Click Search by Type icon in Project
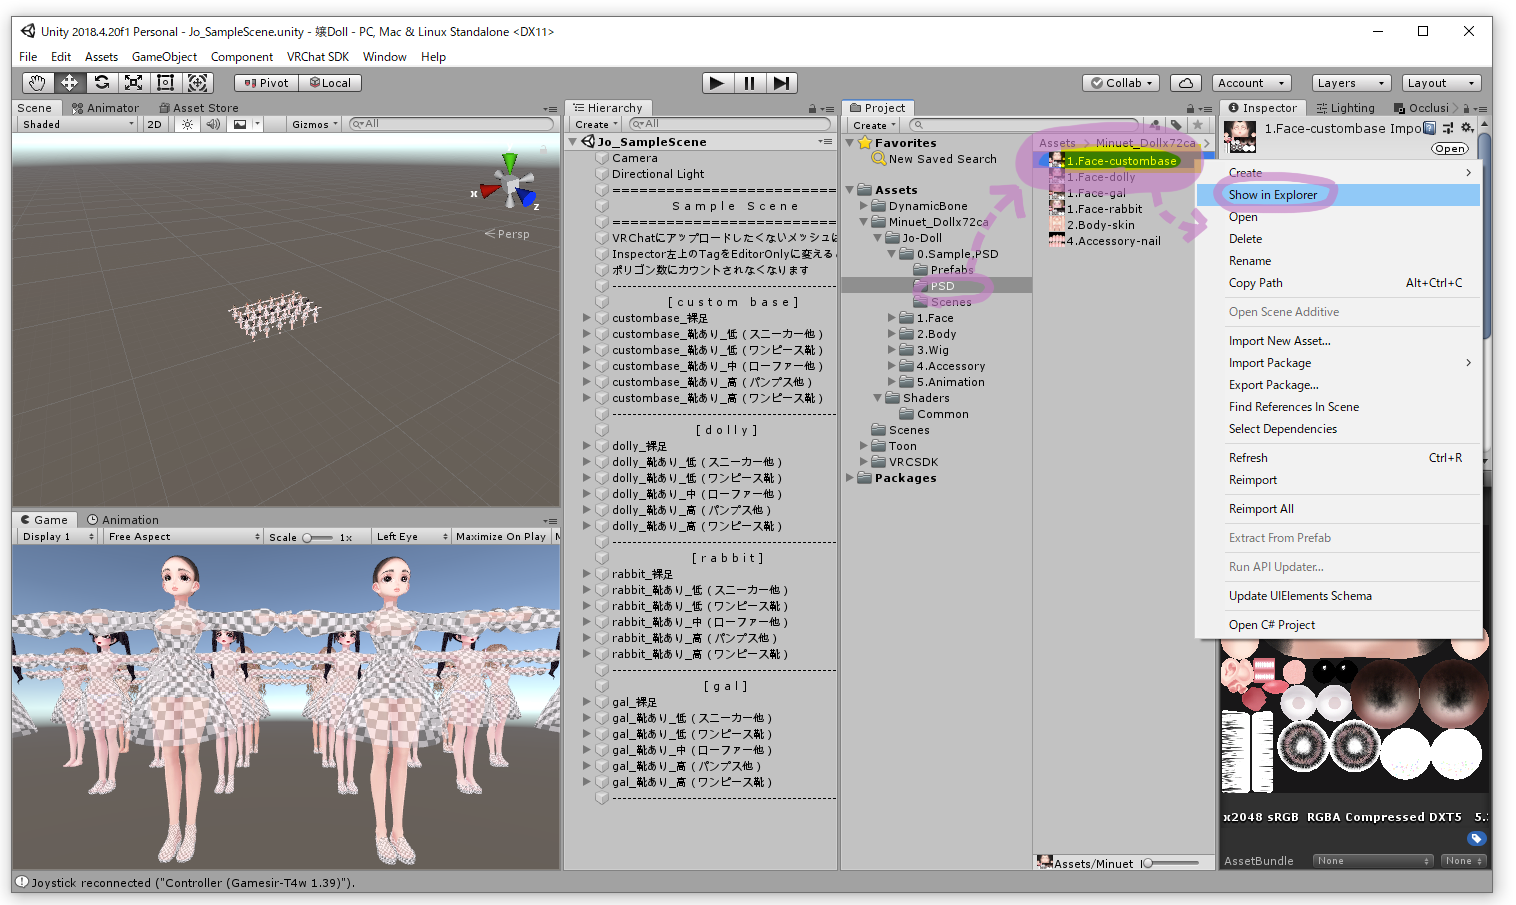This screenshot has width=1516, height=905. pos(1155,125)
